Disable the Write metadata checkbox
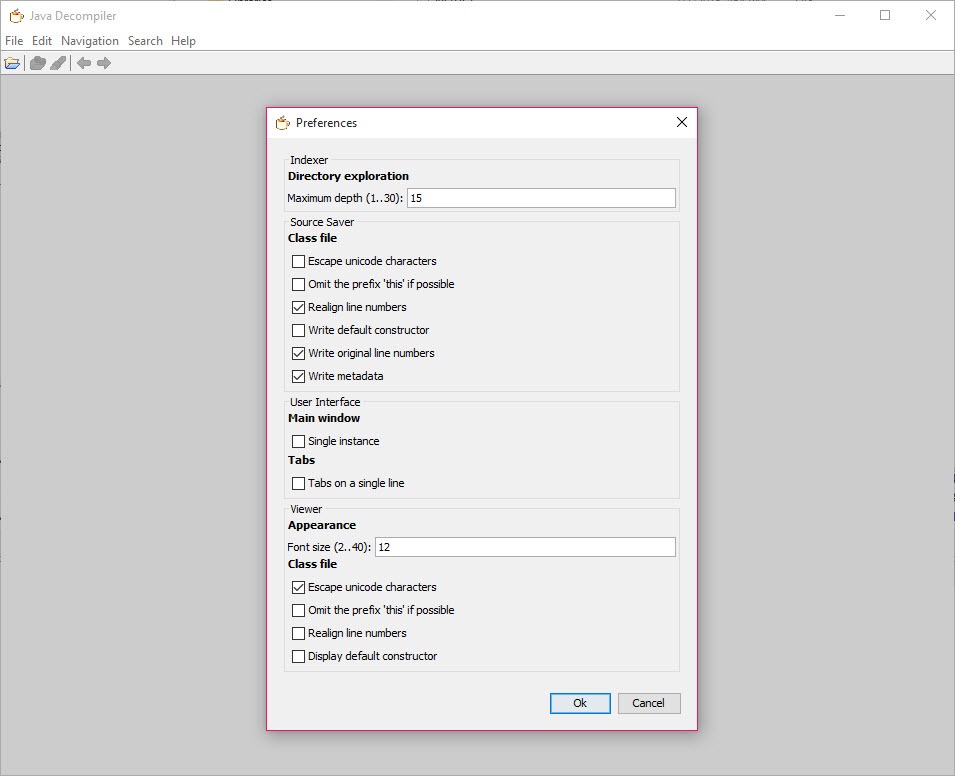This screenshot has height=776, width=955. (298, 376)
